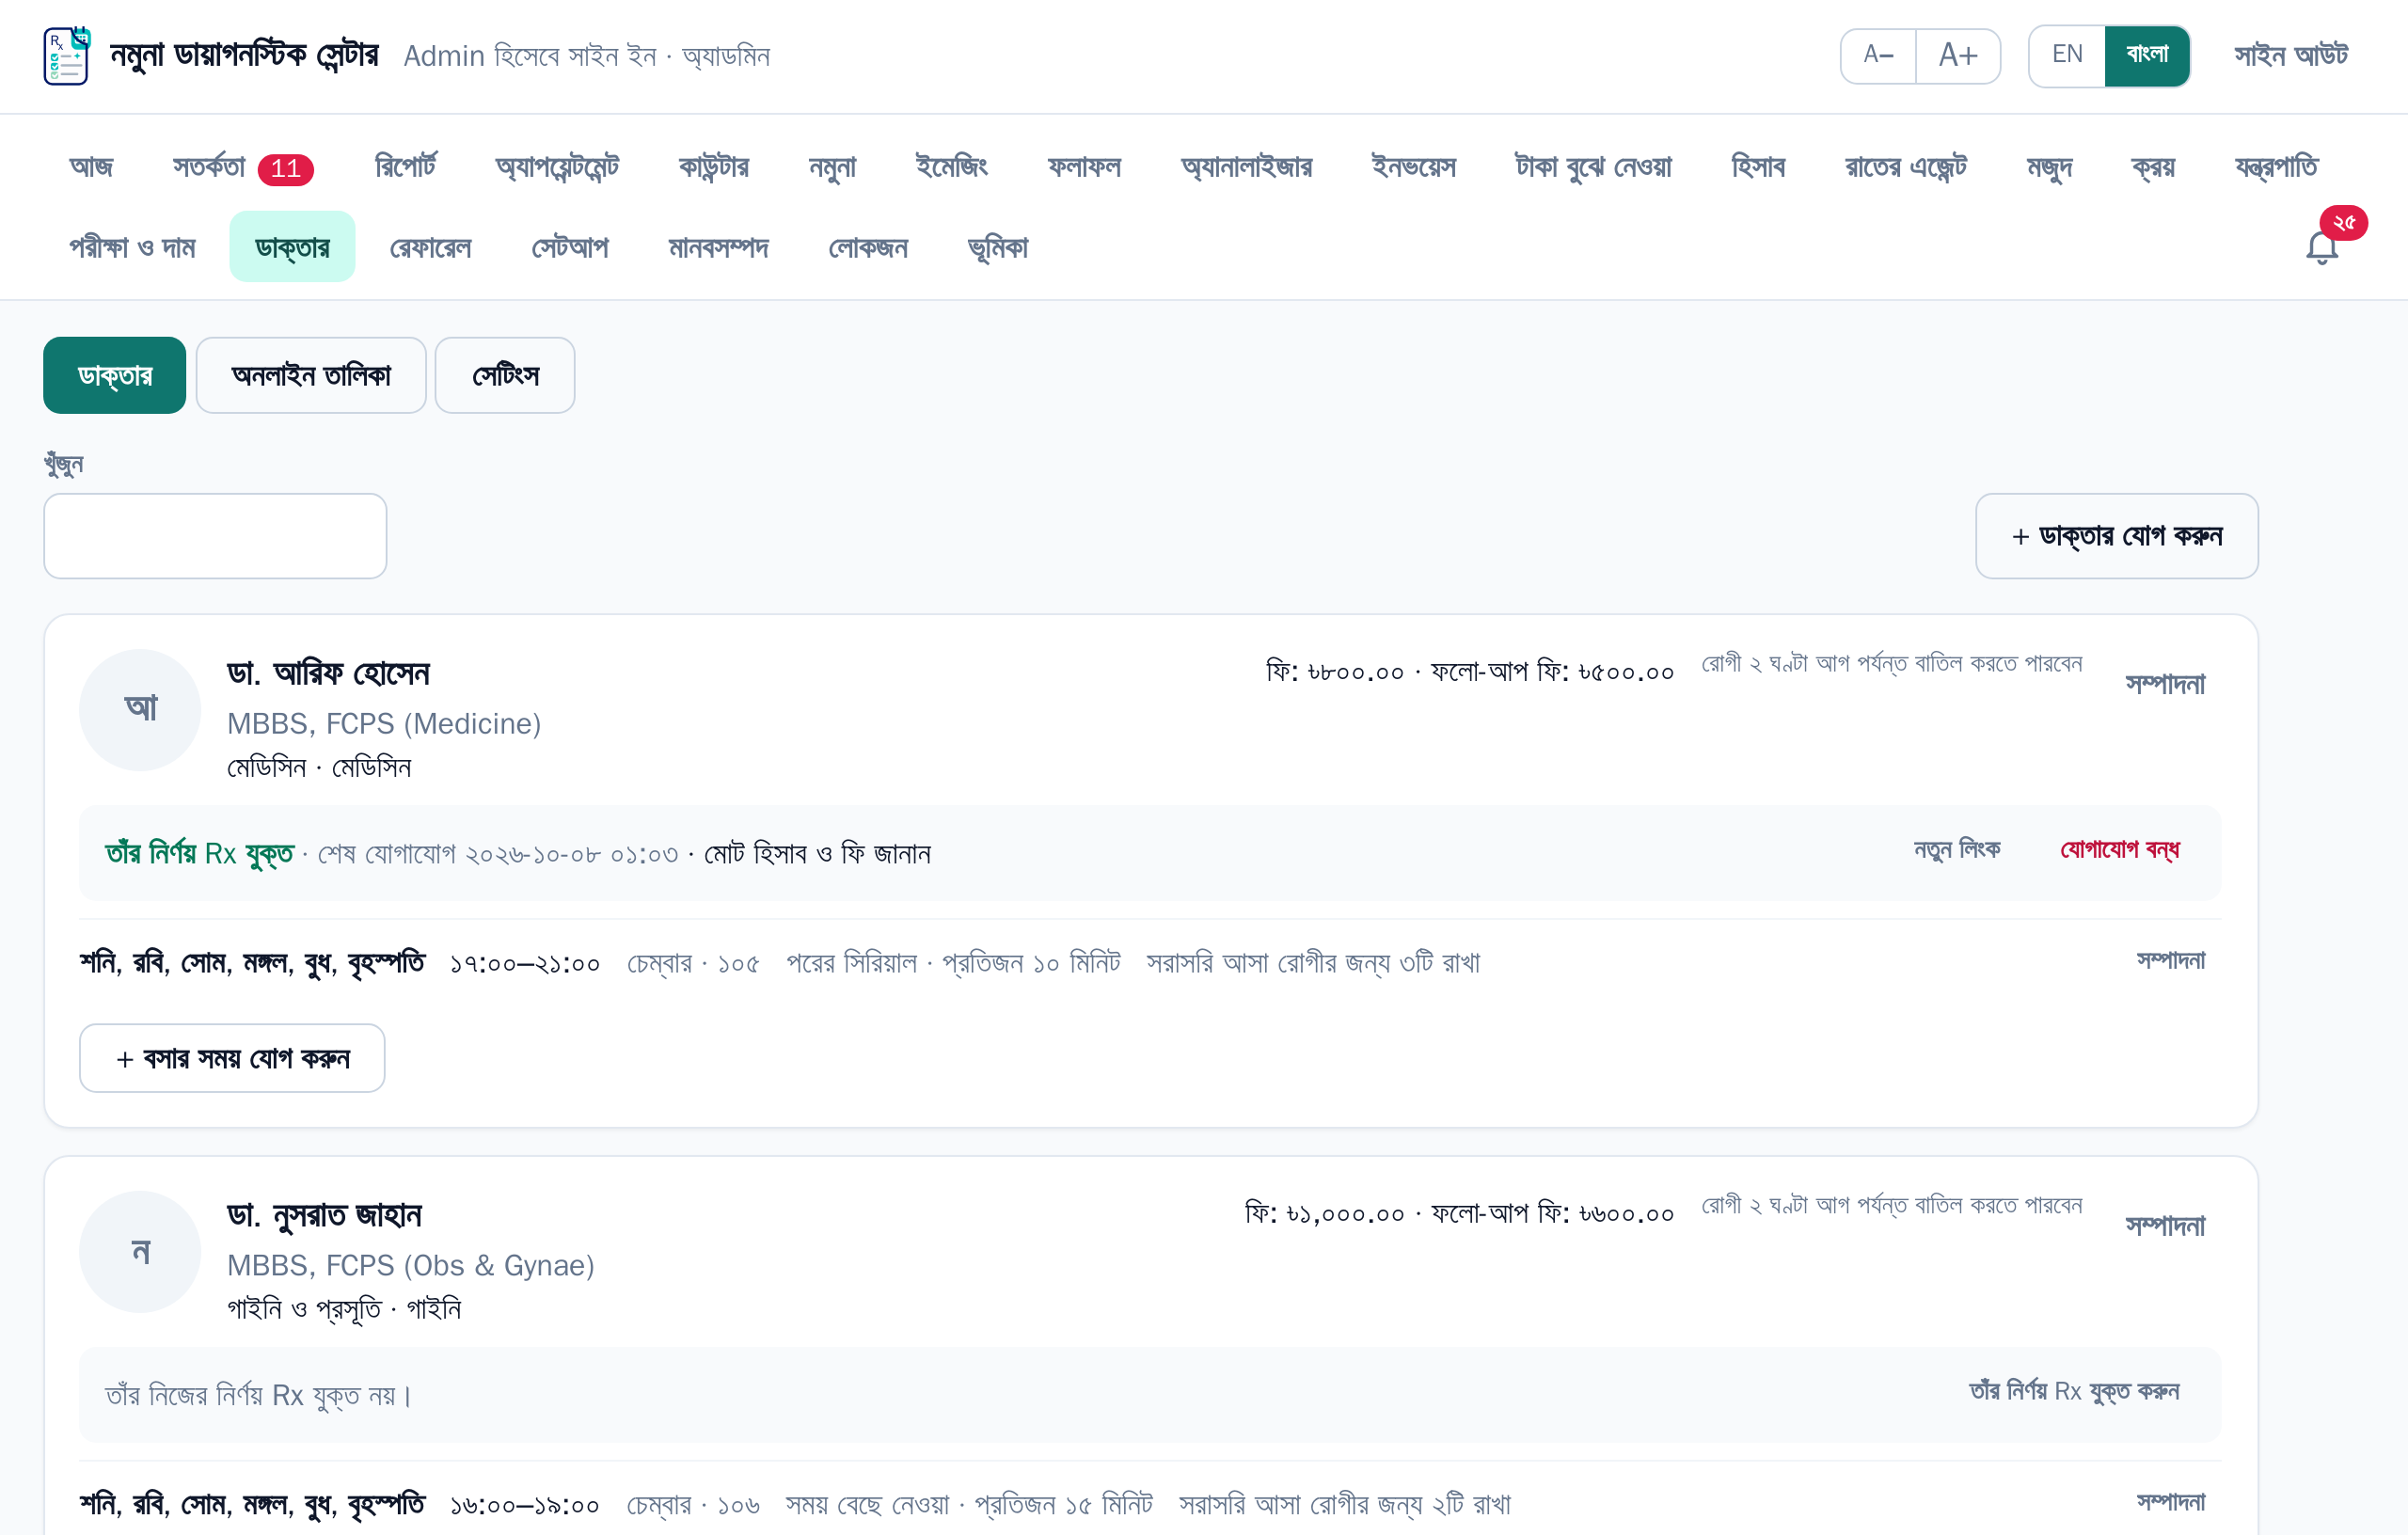The image size is (2408, 1535).
Task: Switch language to EN
Action: click(x=2067, y=56)
